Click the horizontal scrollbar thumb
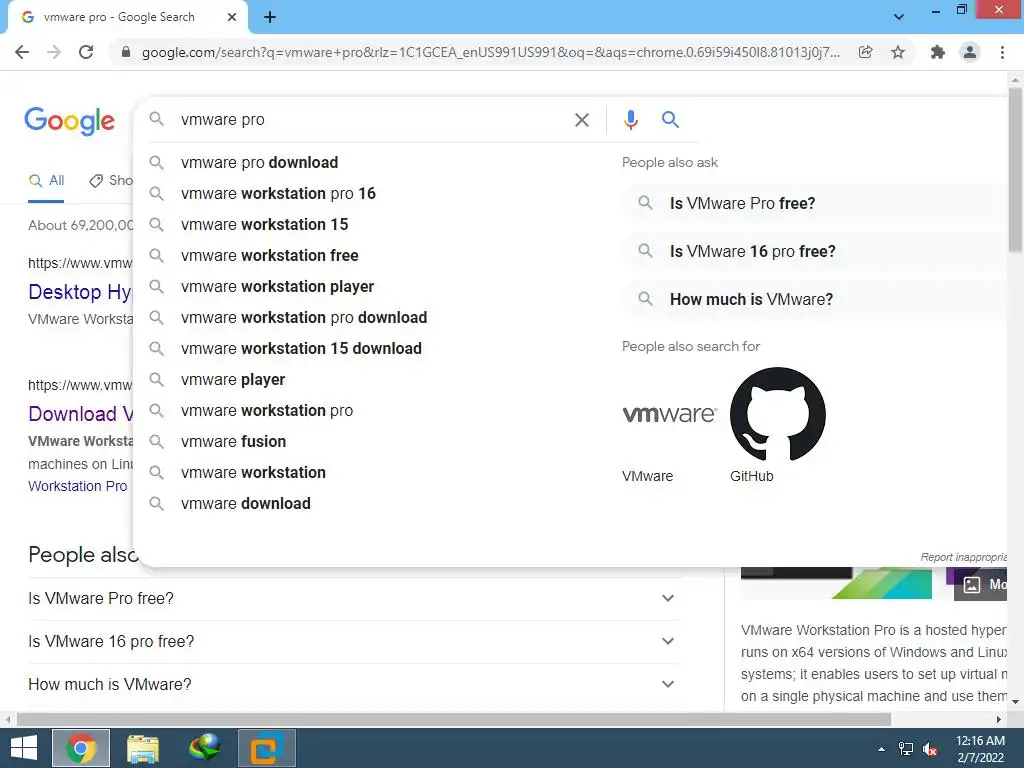Image resolution: width=1024 pixels, height=768 pixels. (454, 719)
